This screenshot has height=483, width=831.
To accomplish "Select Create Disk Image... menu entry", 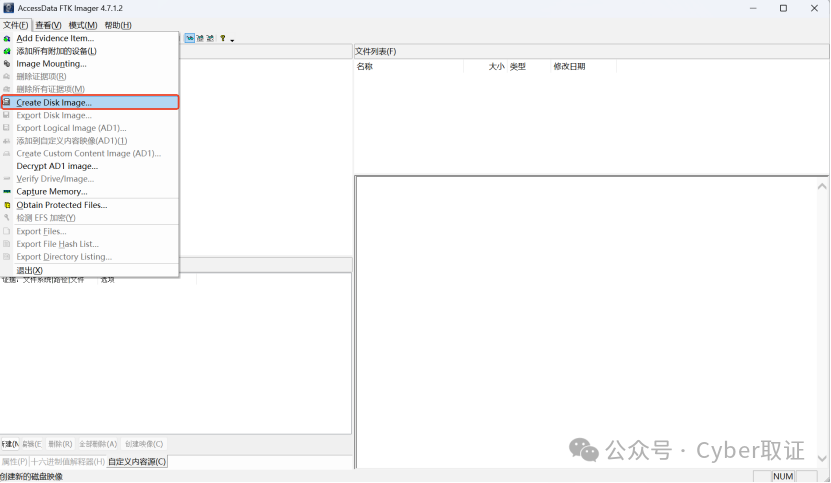I will 90,102.
